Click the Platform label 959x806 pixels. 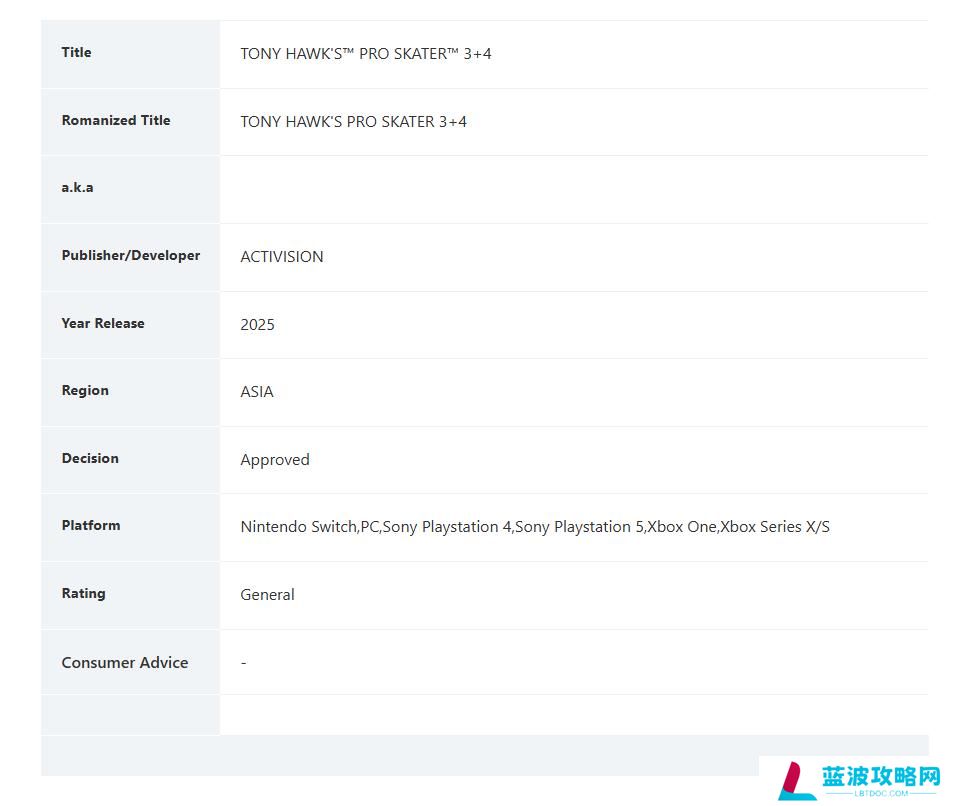tap(91, 525)
